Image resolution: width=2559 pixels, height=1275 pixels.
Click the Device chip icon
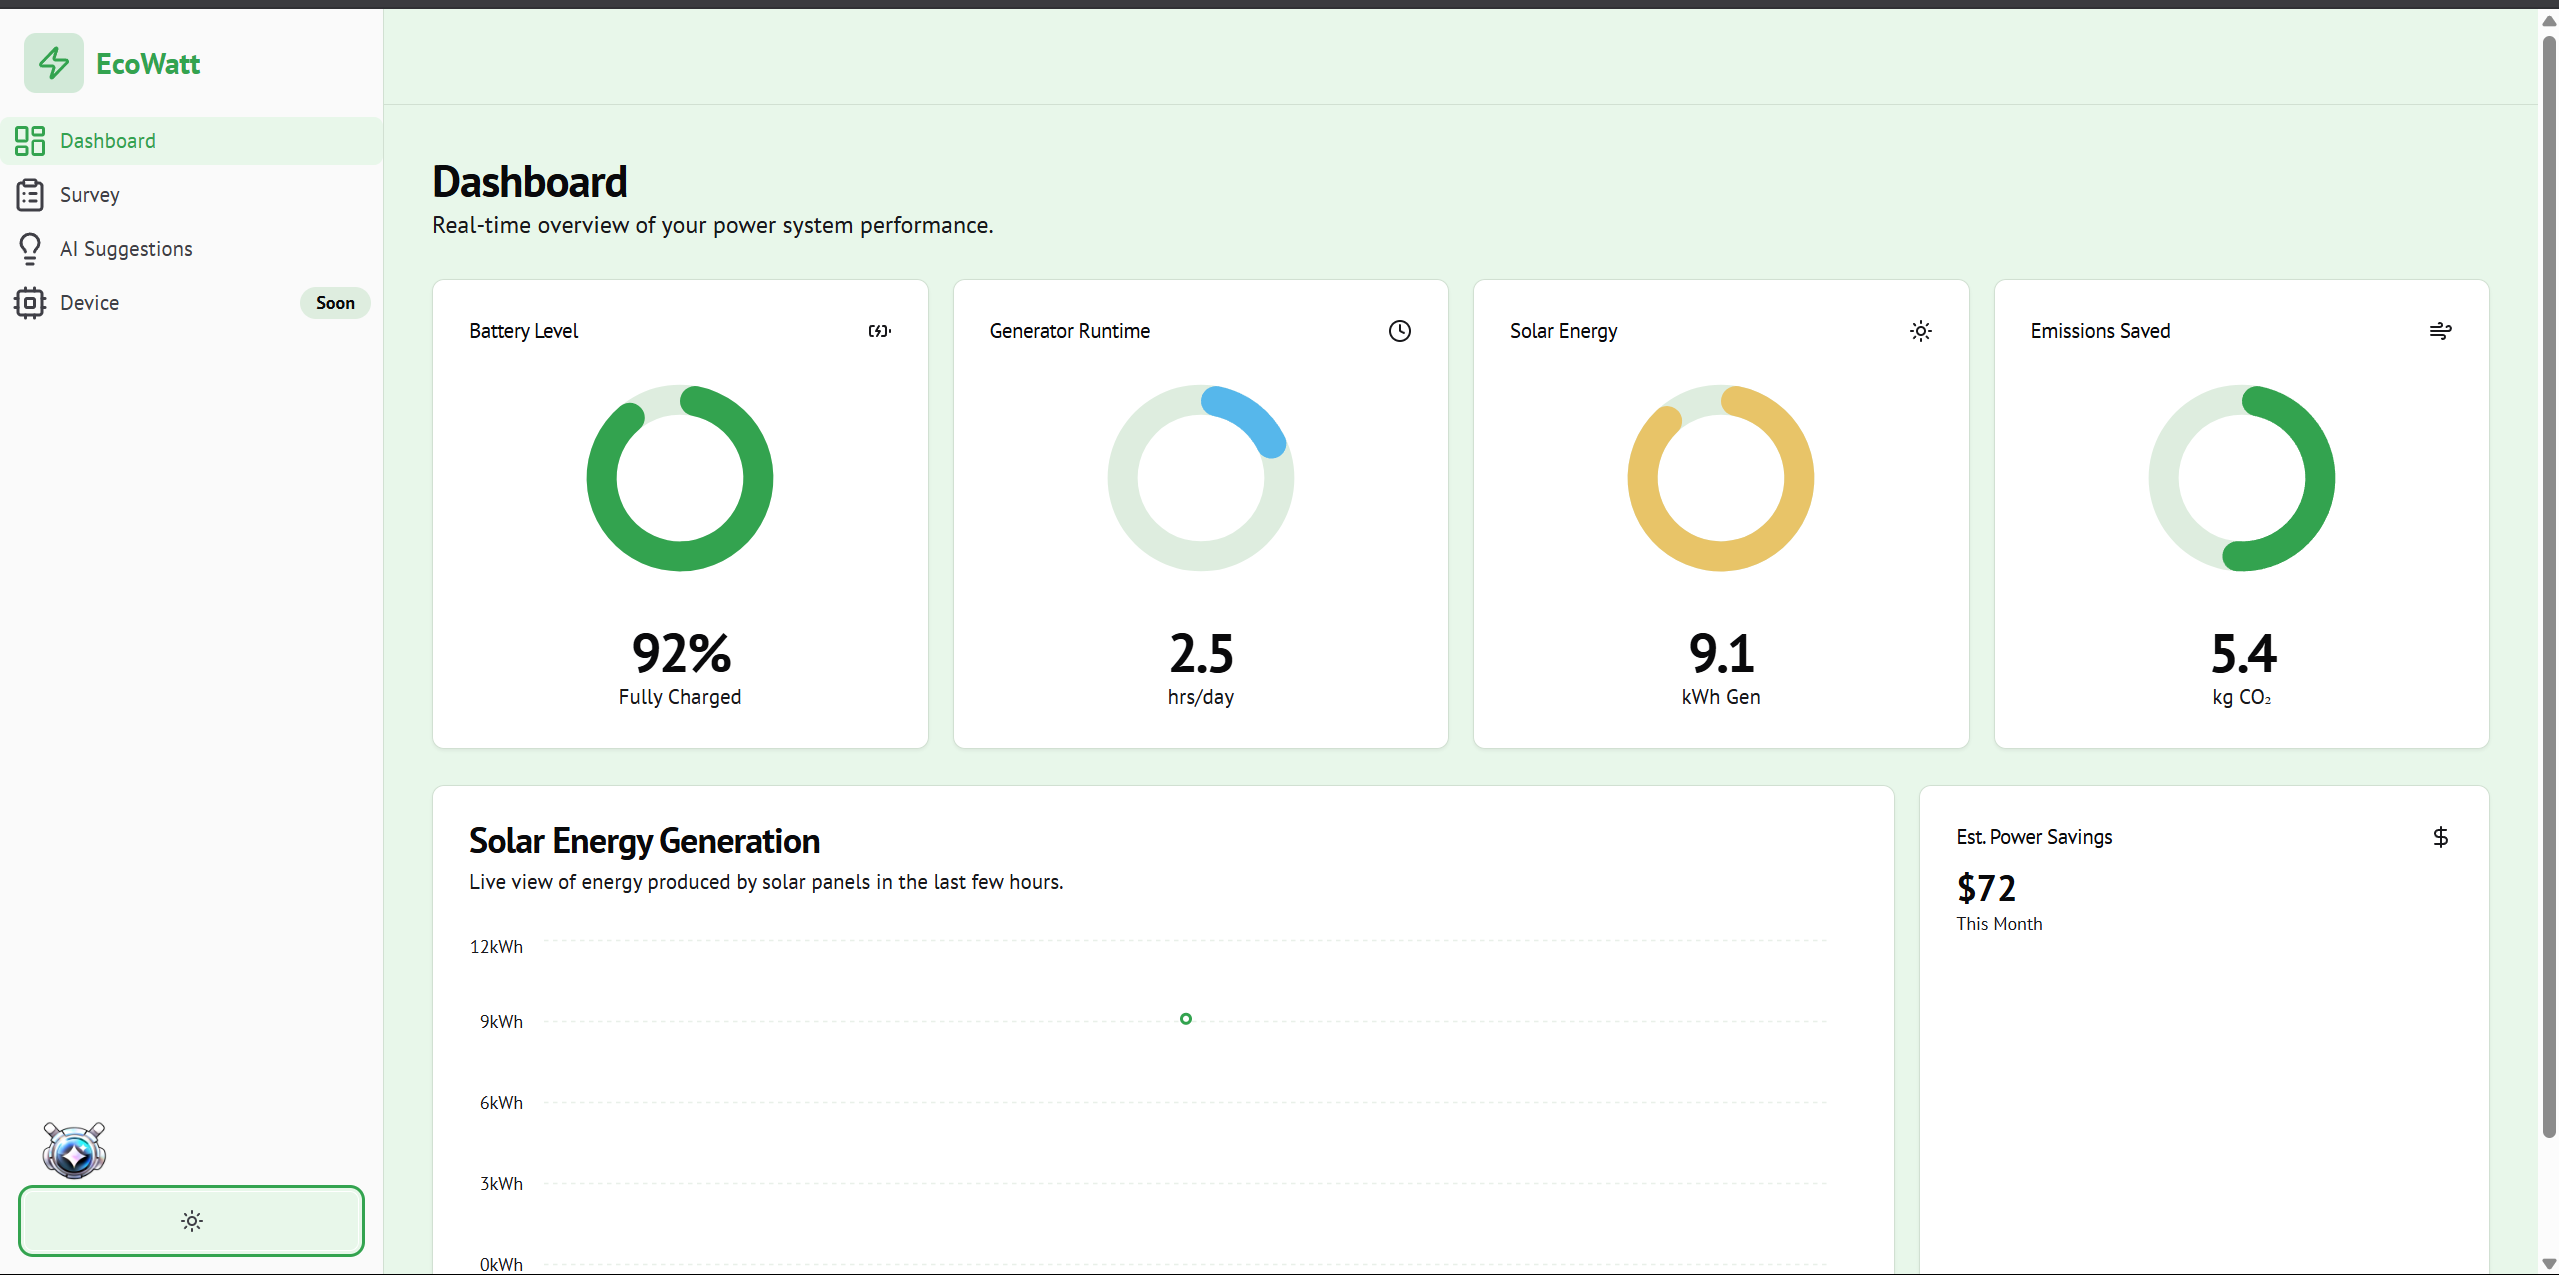[x=30, y=303]
